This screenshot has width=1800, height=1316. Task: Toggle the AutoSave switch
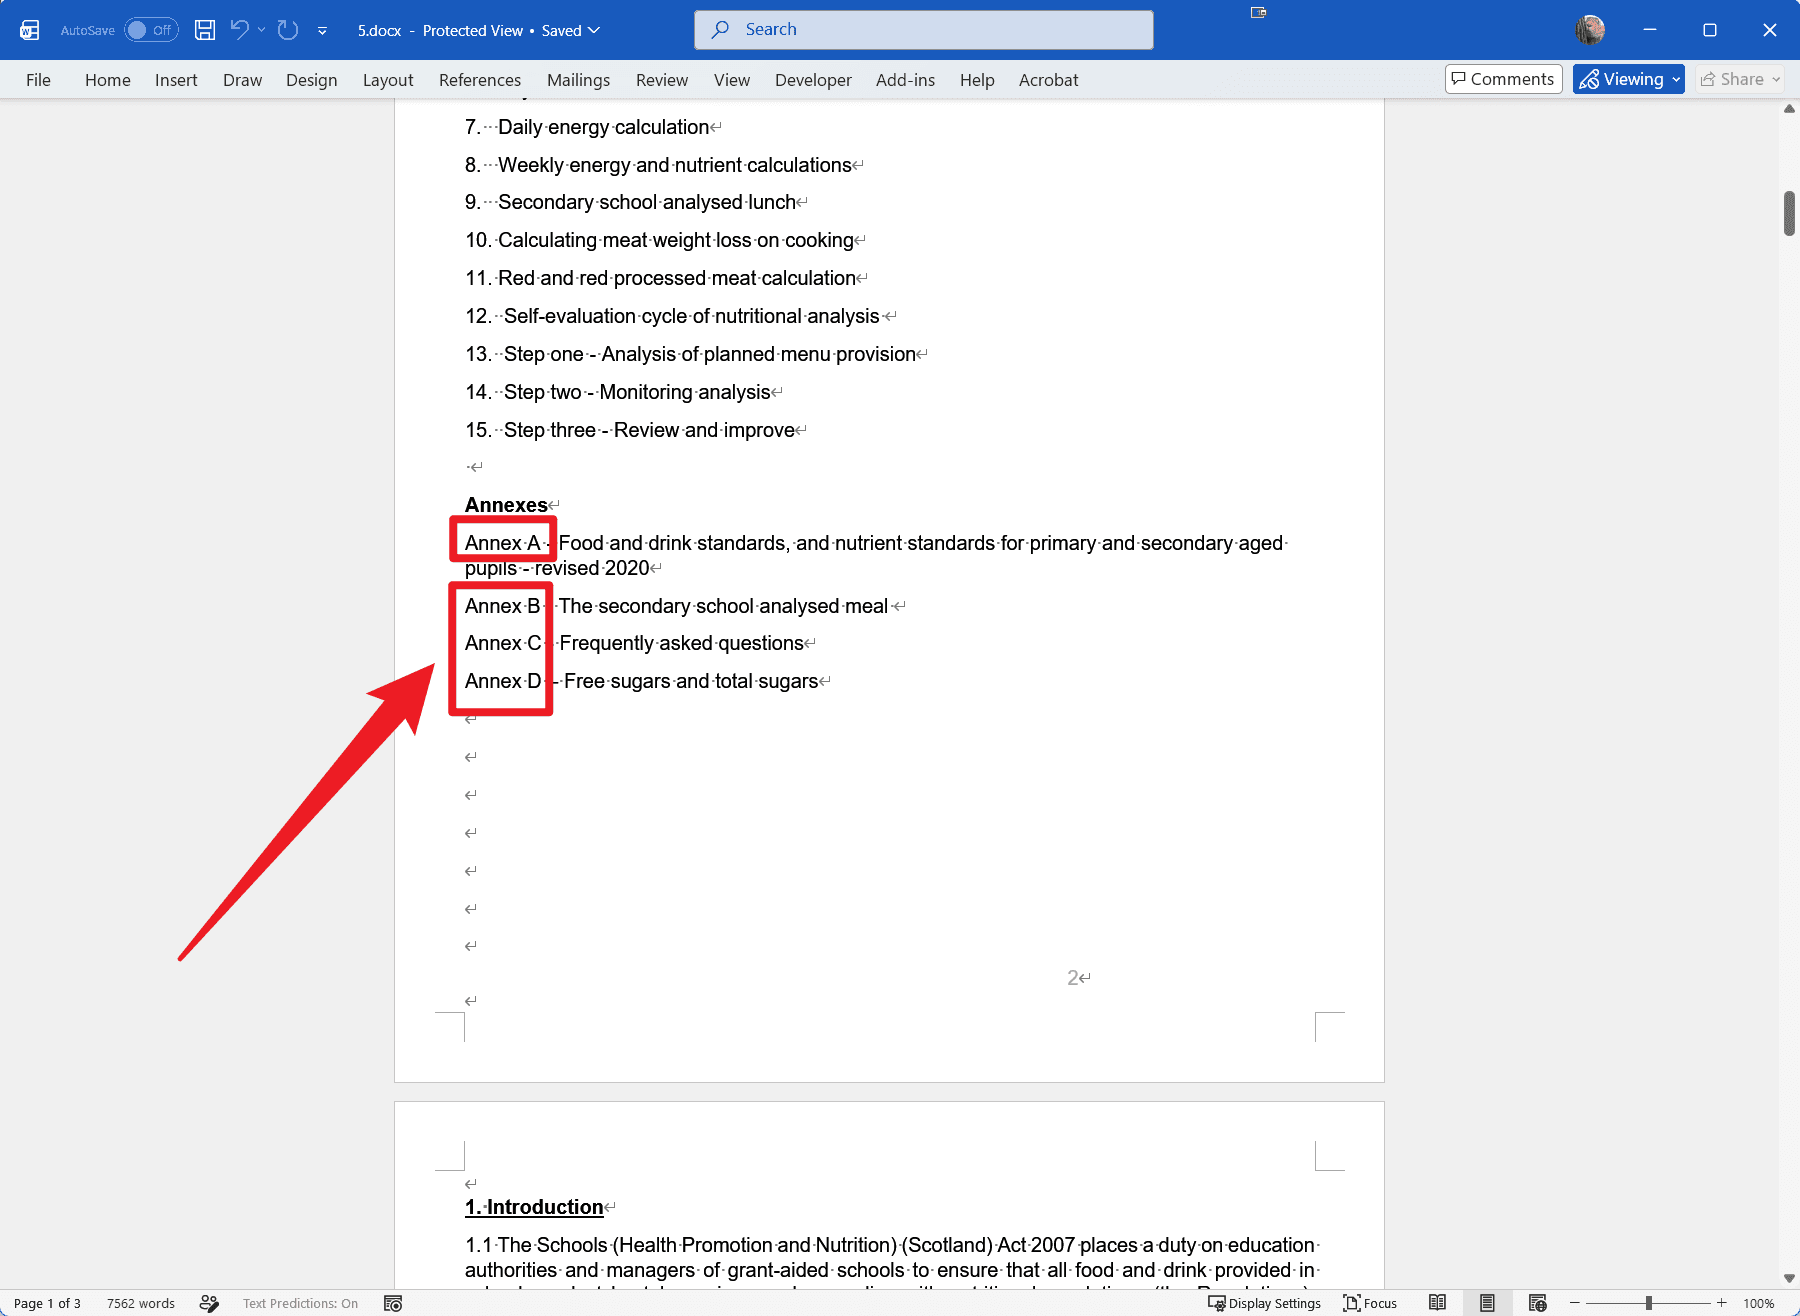pyautogui.click(x=151, y=30)
